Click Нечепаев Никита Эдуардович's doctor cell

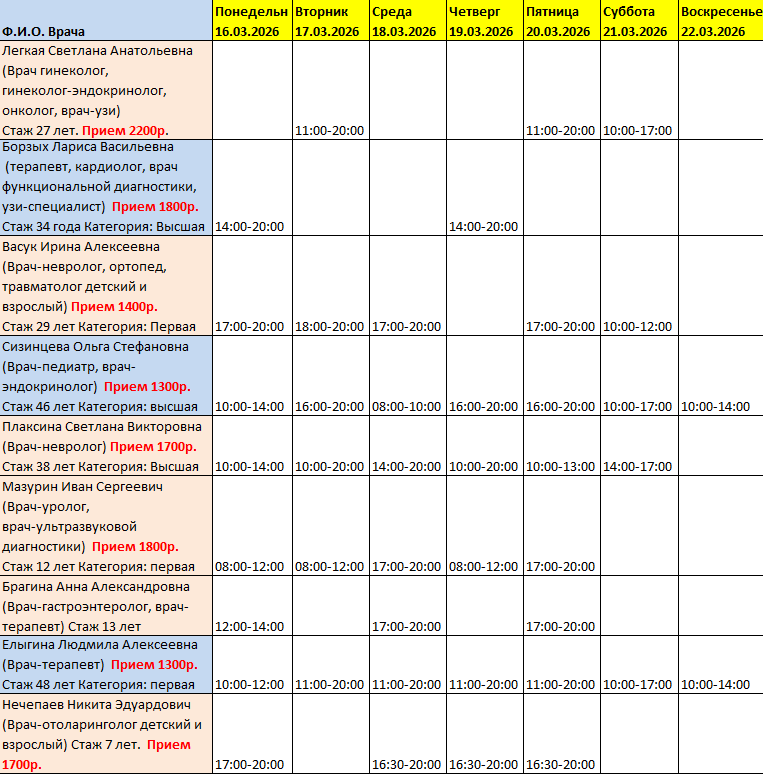click(x=106, y=734)
